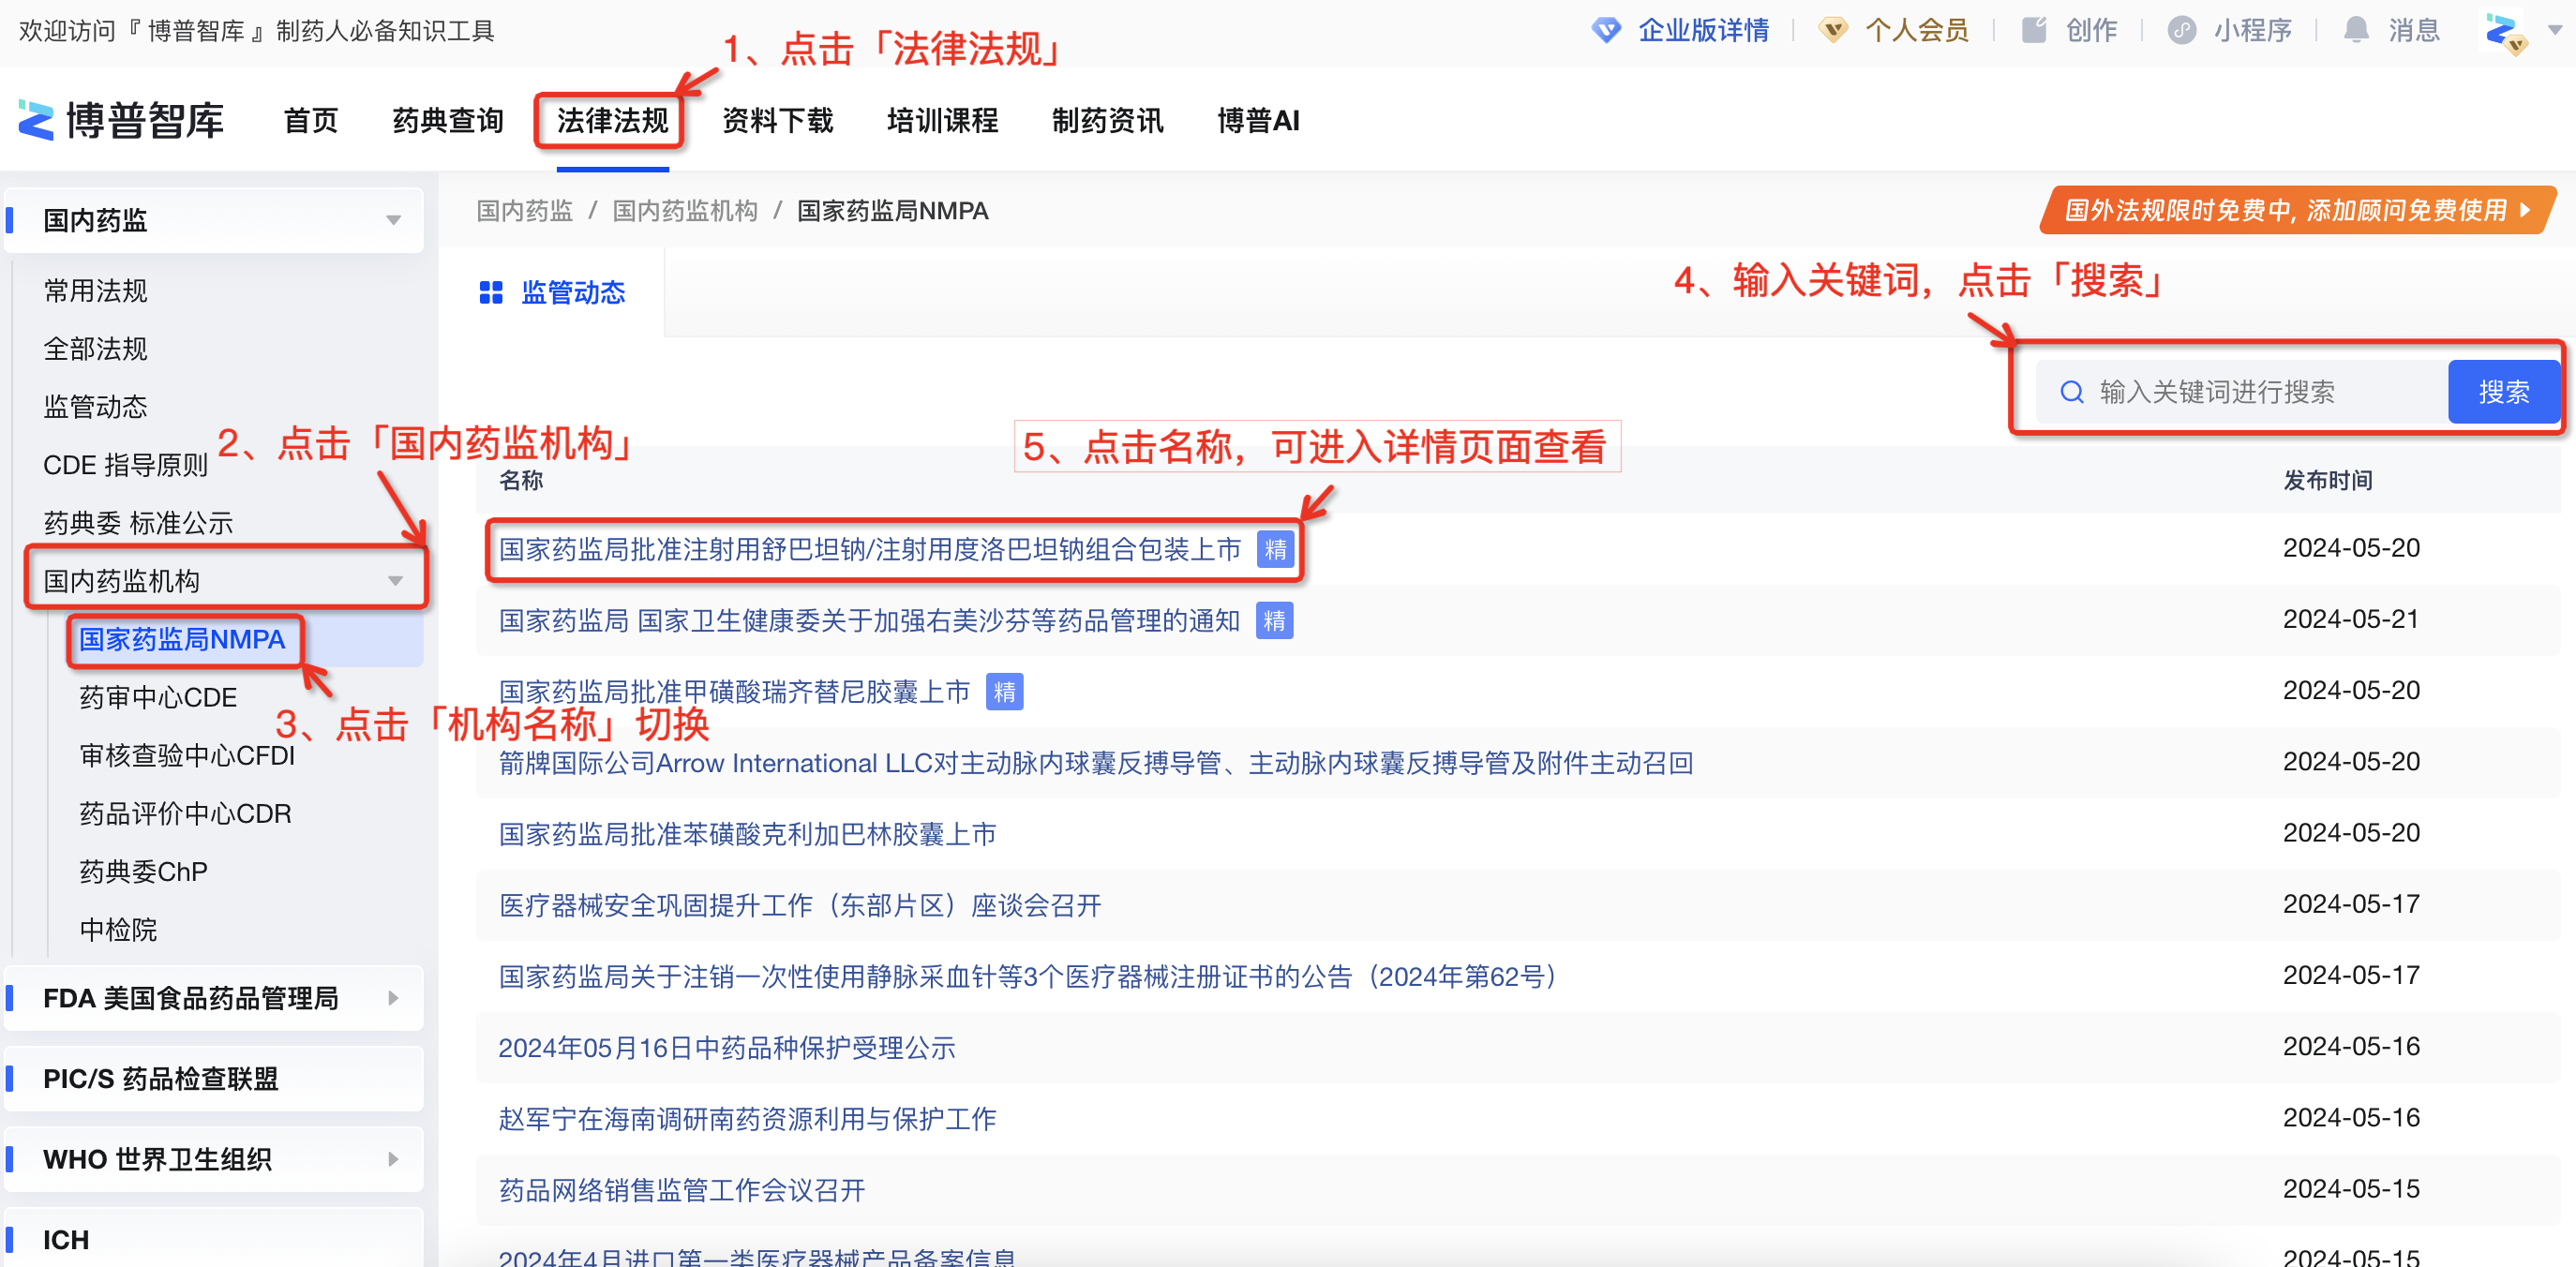Select 药典委 标准公示 in the sidebar
Screen dimensions: 2576x1267
tap(138, 523)
